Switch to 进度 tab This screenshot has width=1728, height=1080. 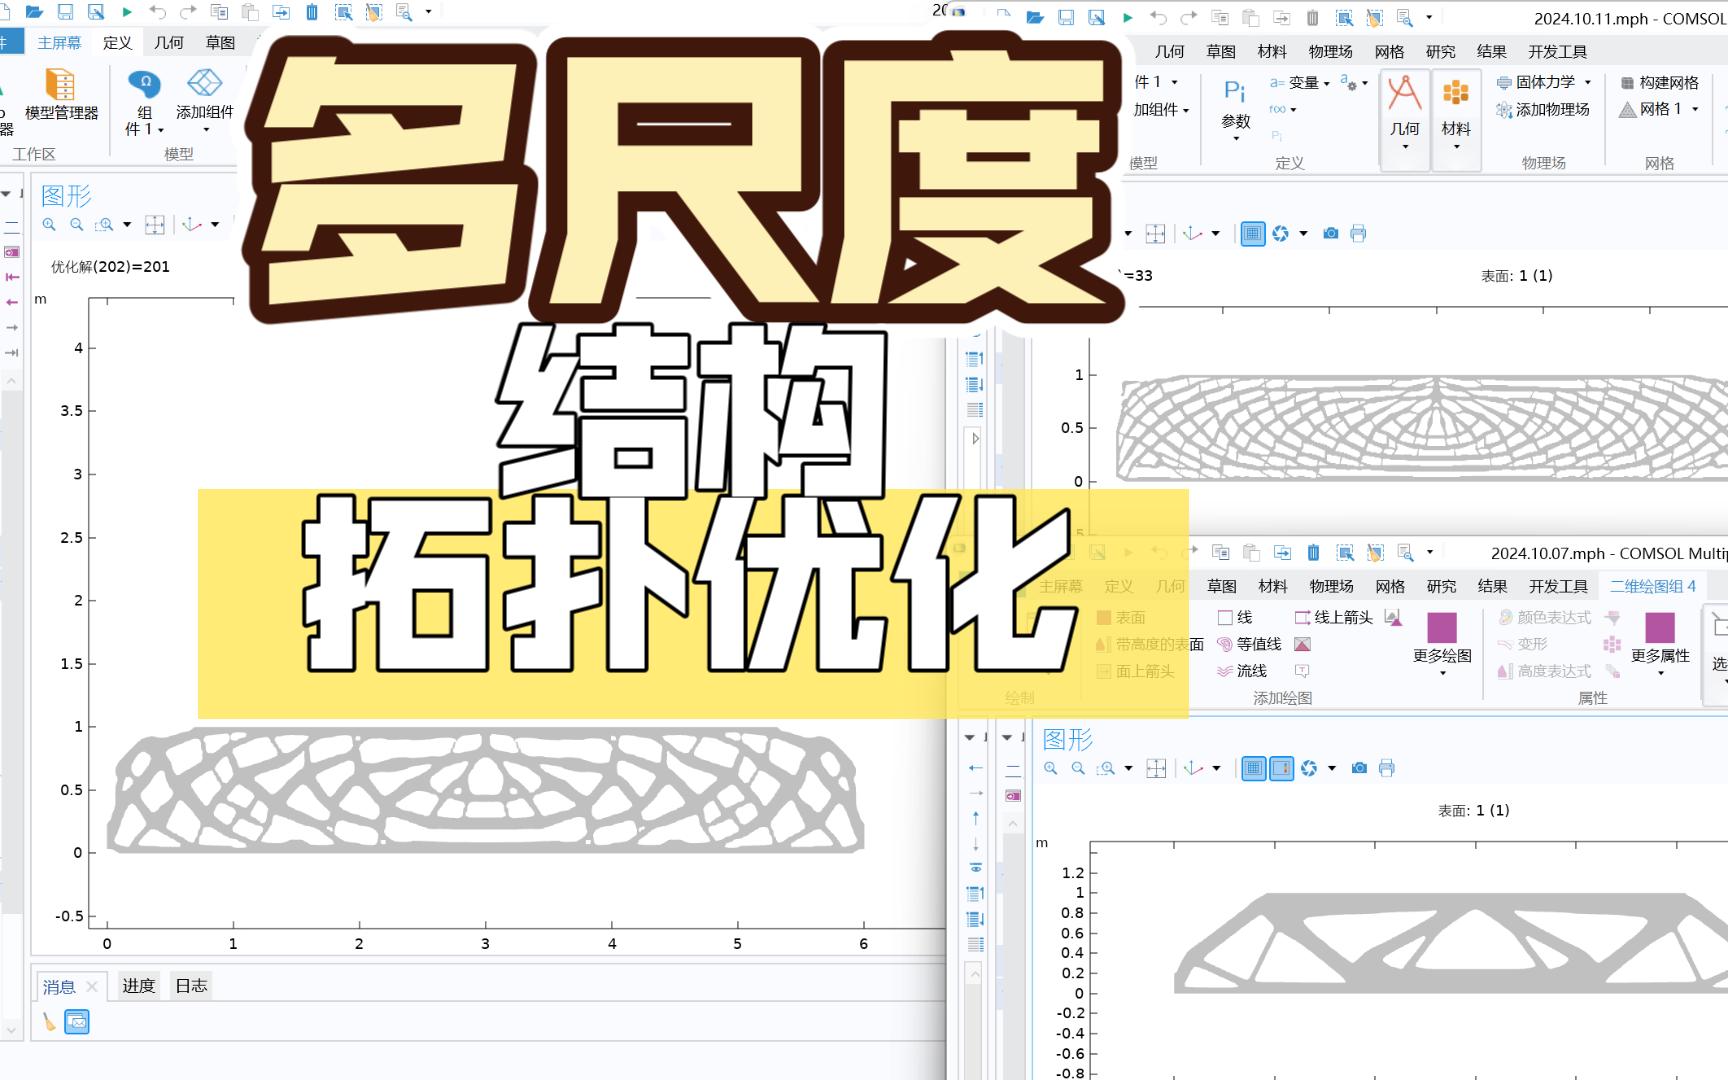coord(139,986)
